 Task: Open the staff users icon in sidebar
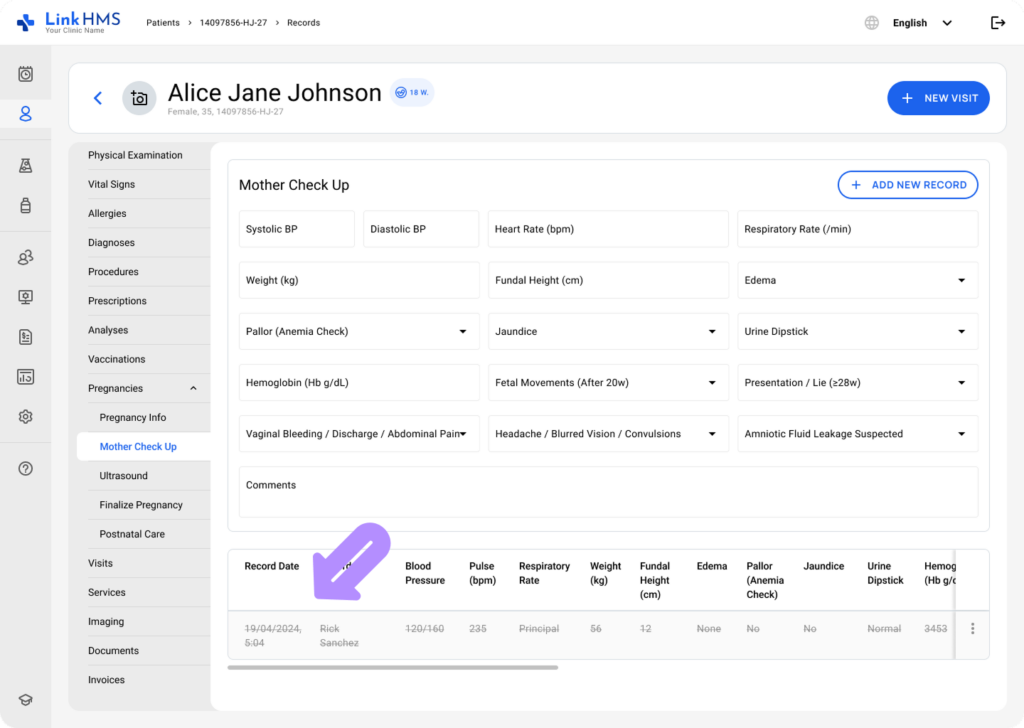(x=25, y=257)
